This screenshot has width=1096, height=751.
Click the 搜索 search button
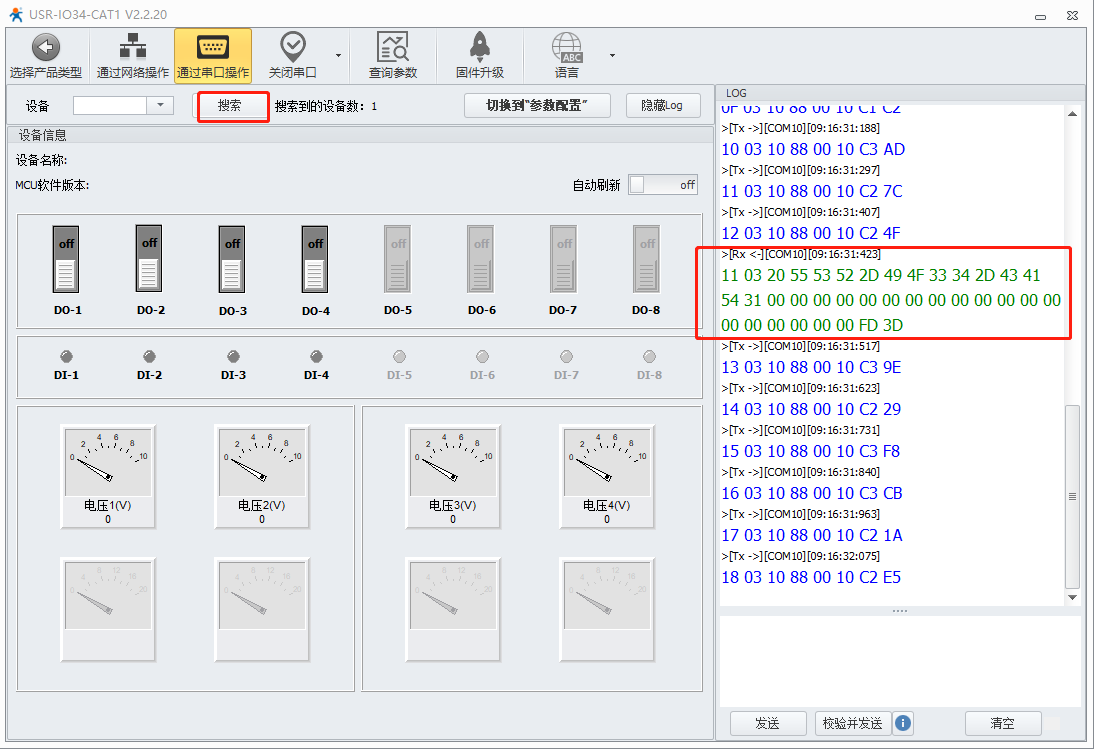pos(229,106)
